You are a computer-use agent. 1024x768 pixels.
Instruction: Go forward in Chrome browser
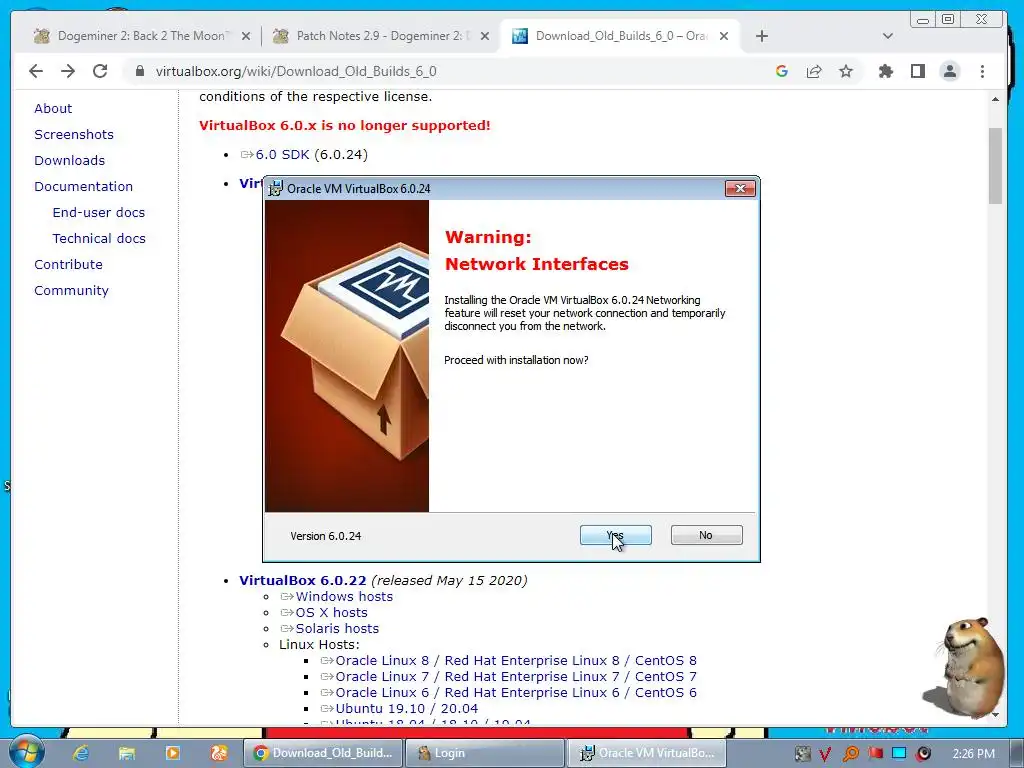[x=68, y=71]
